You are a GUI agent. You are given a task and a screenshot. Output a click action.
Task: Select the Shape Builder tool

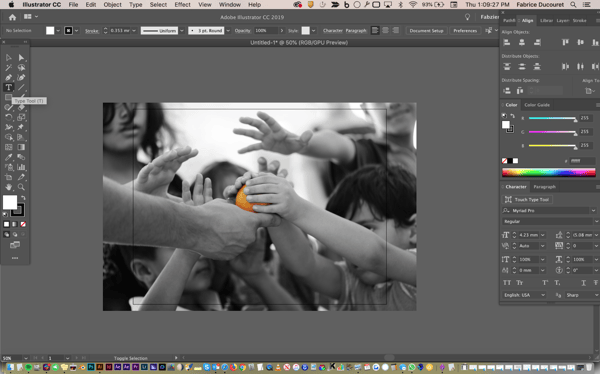8,137
